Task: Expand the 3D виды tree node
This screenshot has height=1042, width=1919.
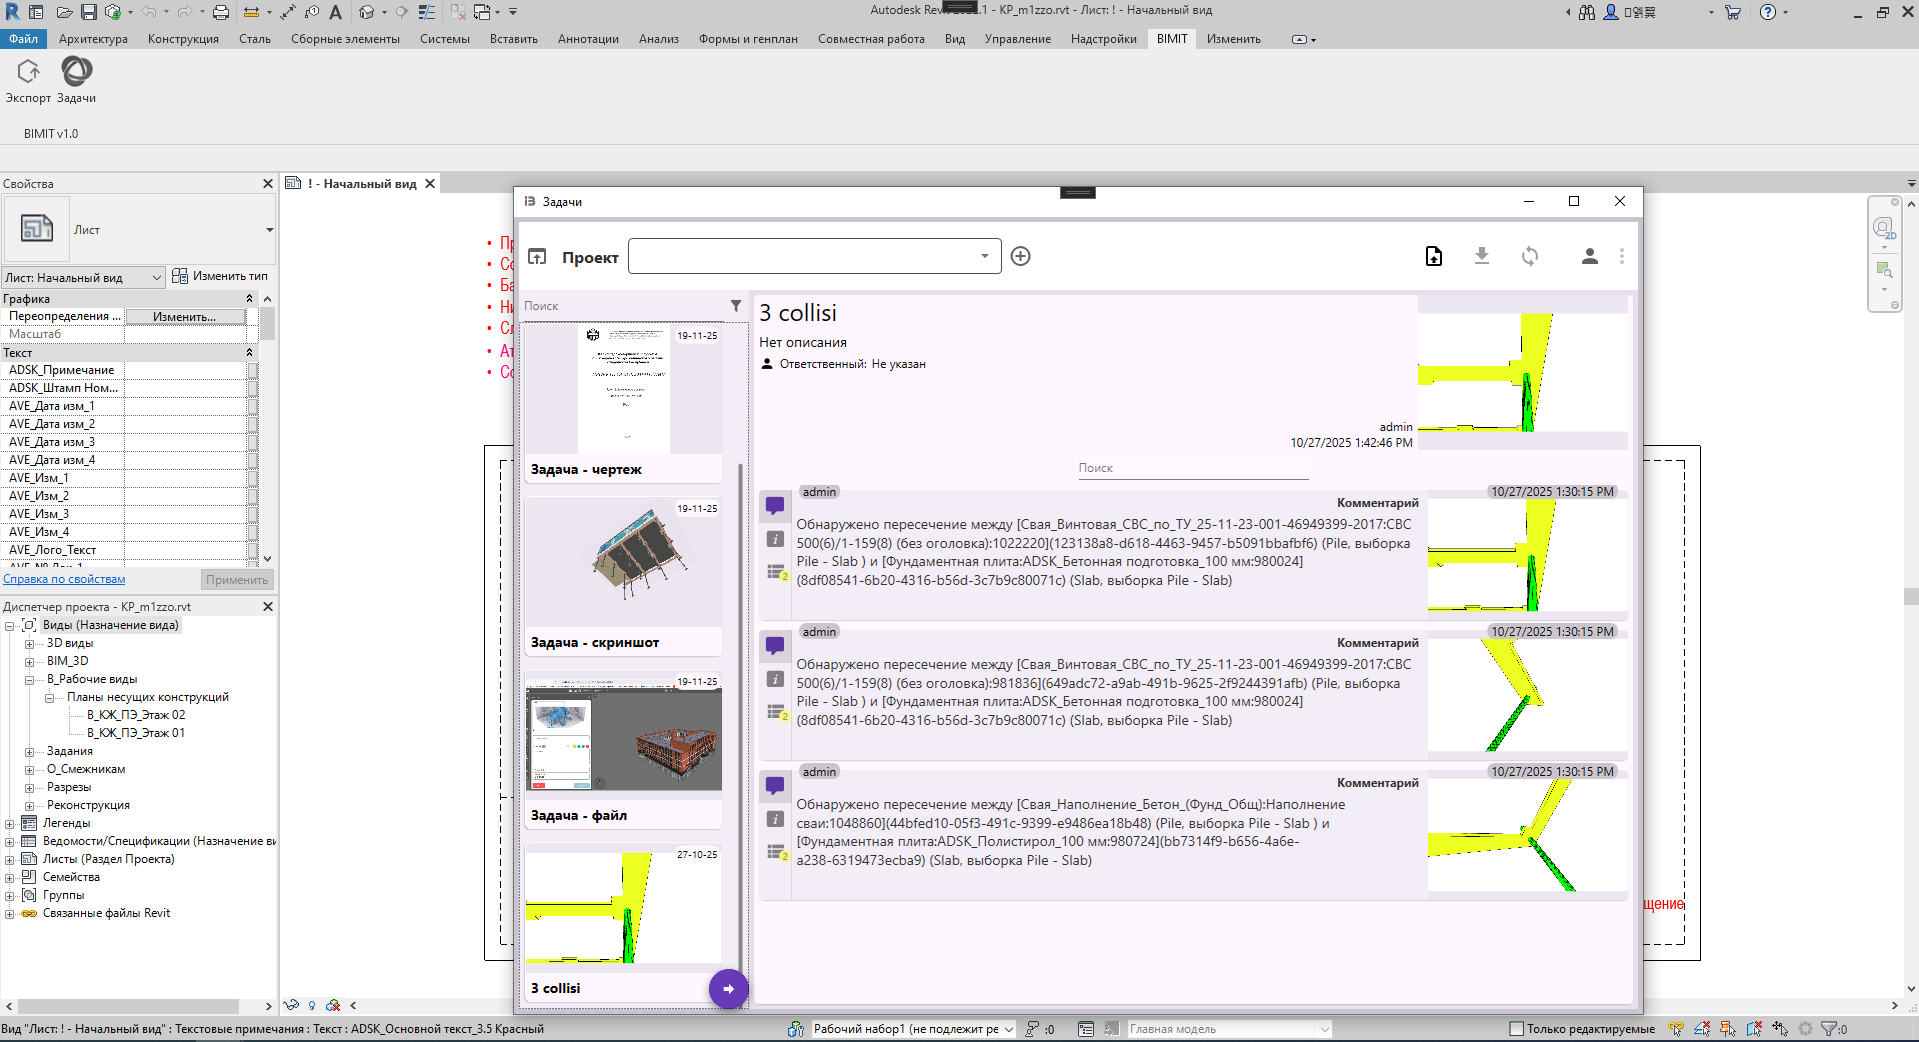Action: tap(30, 644)
